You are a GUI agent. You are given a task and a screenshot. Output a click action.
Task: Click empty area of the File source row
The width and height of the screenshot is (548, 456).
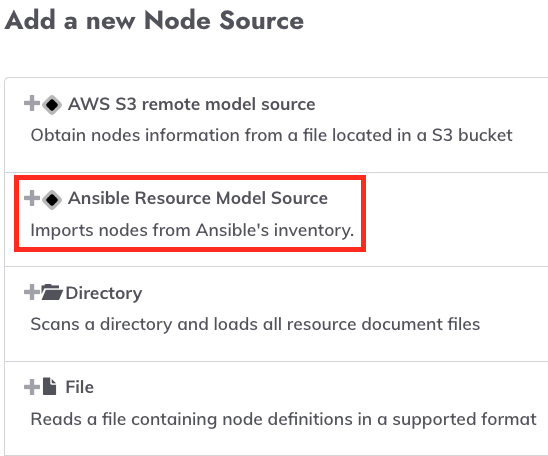click(x=315, y=388)
